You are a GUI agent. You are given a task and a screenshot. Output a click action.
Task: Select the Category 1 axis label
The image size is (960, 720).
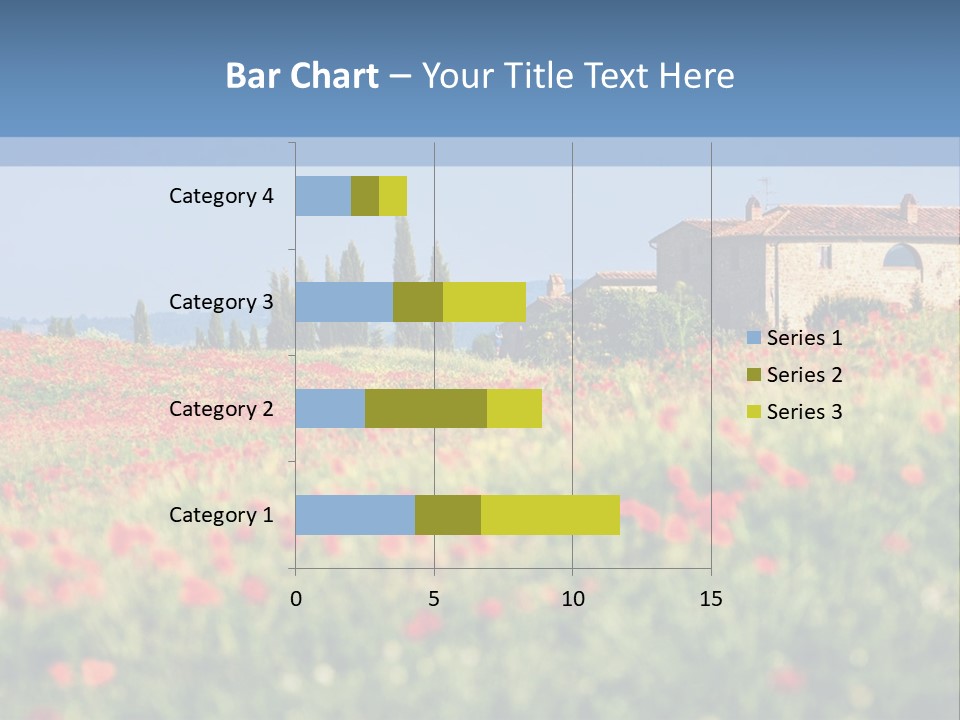click(x=221, y=515)
